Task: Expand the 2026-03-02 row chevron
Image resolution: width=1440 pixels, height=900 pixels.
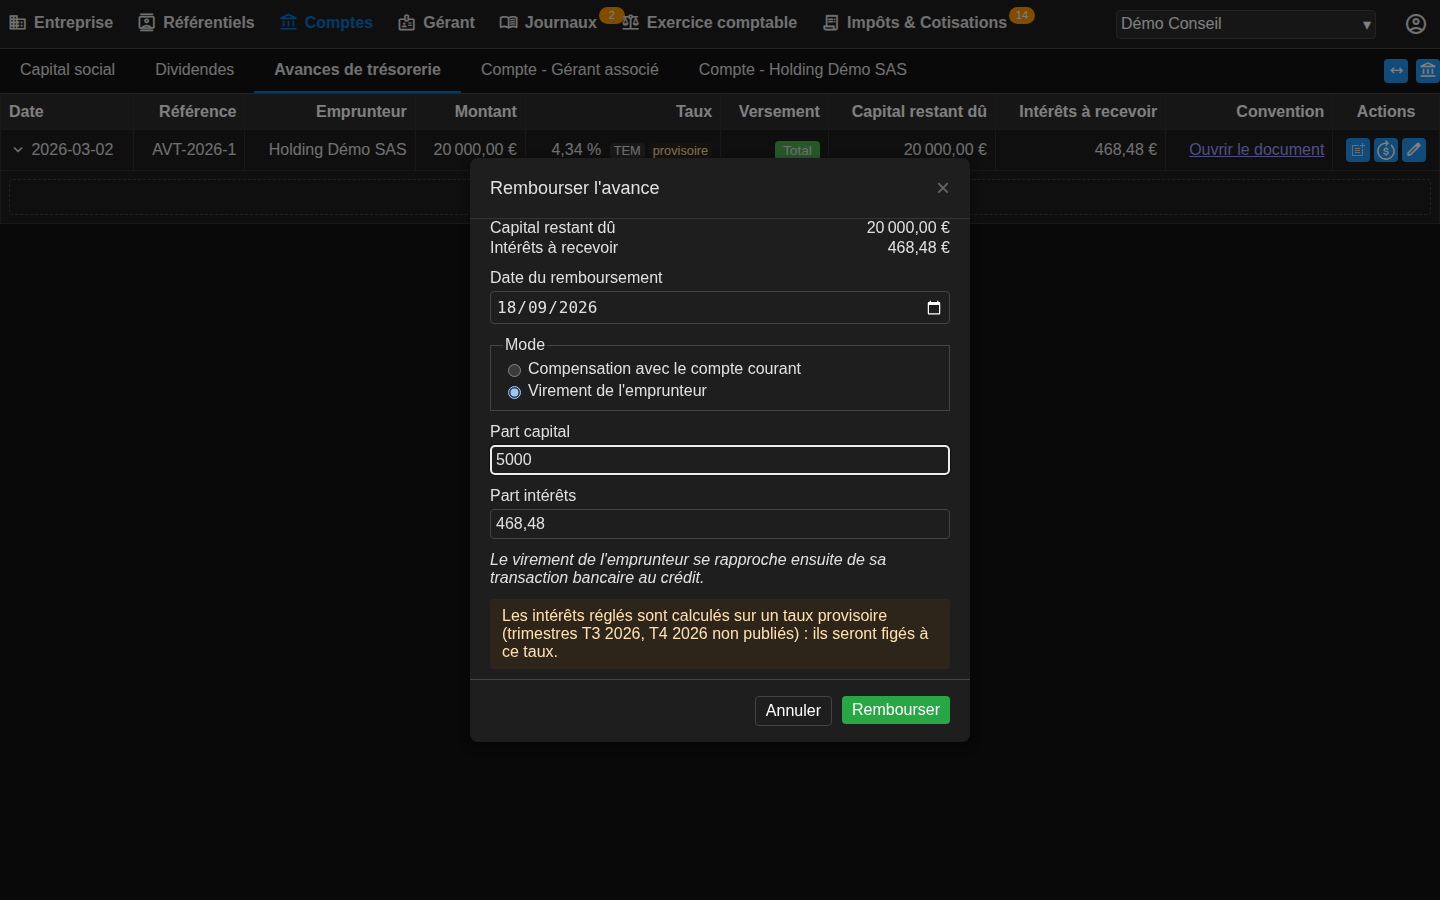Action: pos(18,150)
